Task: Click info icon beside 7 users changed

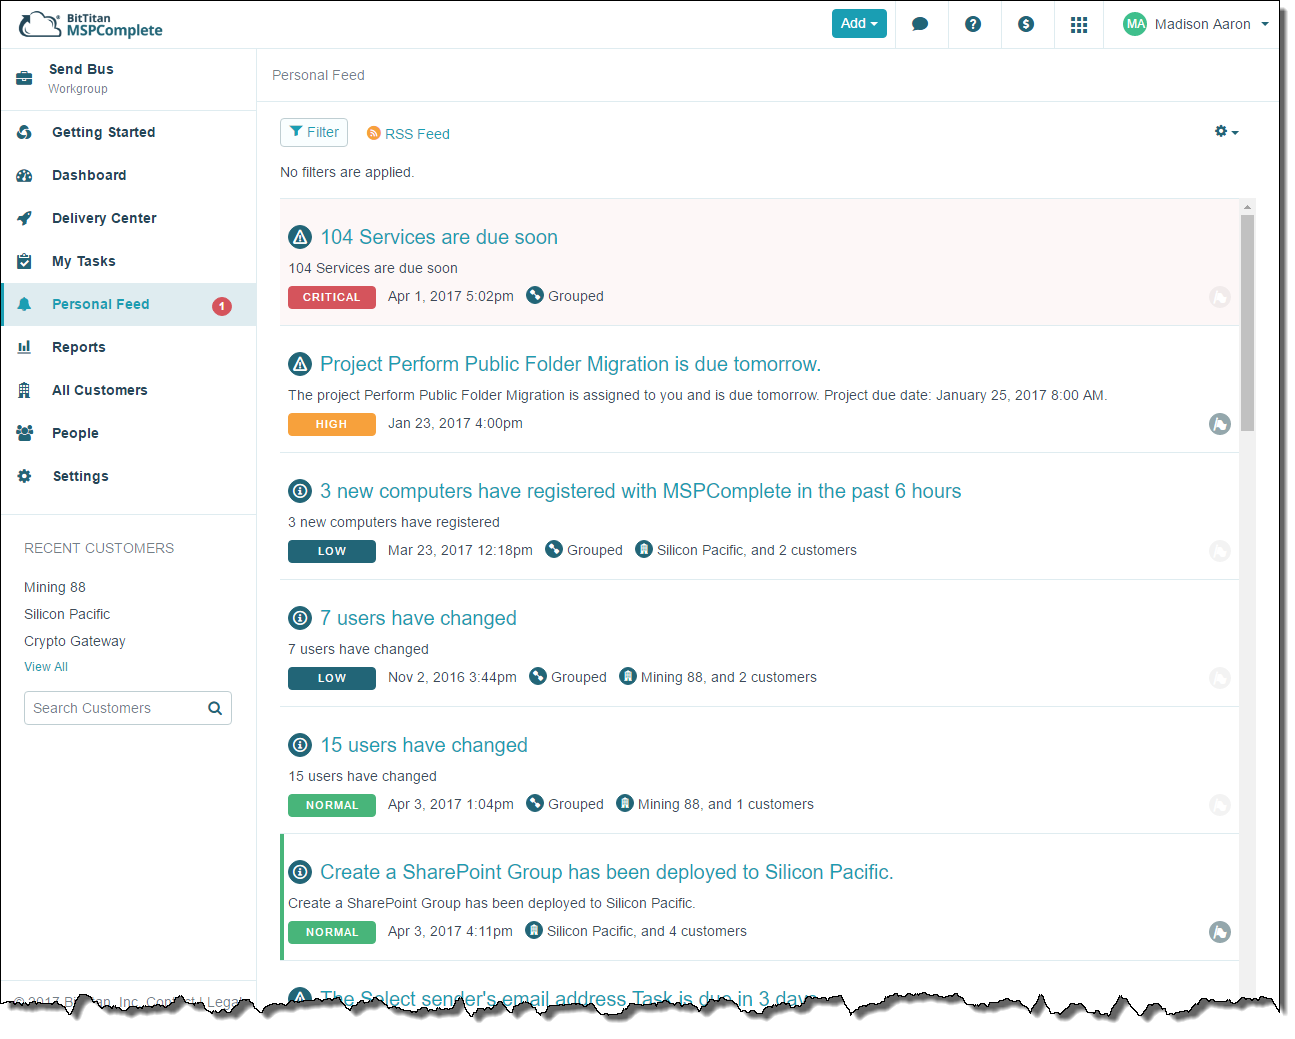Action: click(x=300, y=618)
